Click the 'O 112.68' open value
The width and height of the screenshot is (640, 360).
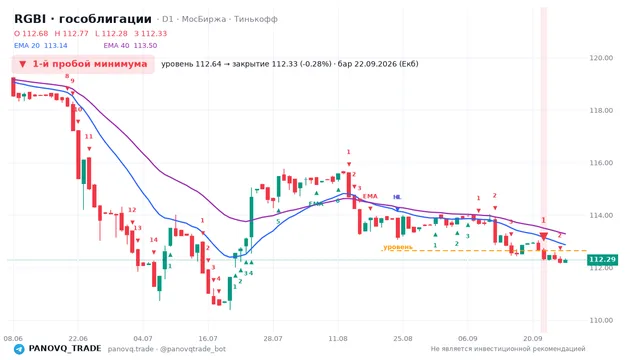pos(31,33)
